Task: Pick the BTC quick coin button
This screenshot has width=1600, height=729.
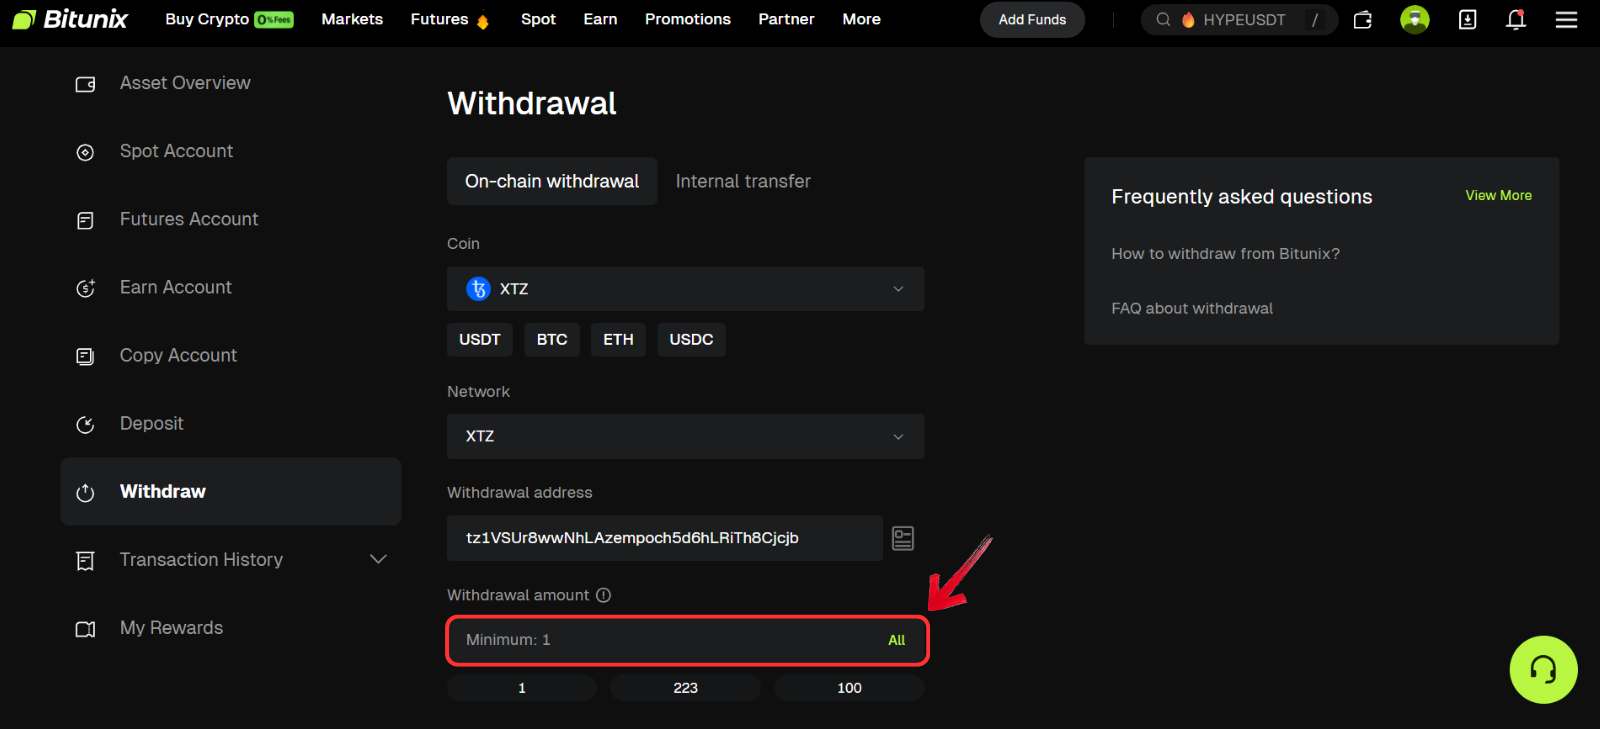Action: (552, 339)
